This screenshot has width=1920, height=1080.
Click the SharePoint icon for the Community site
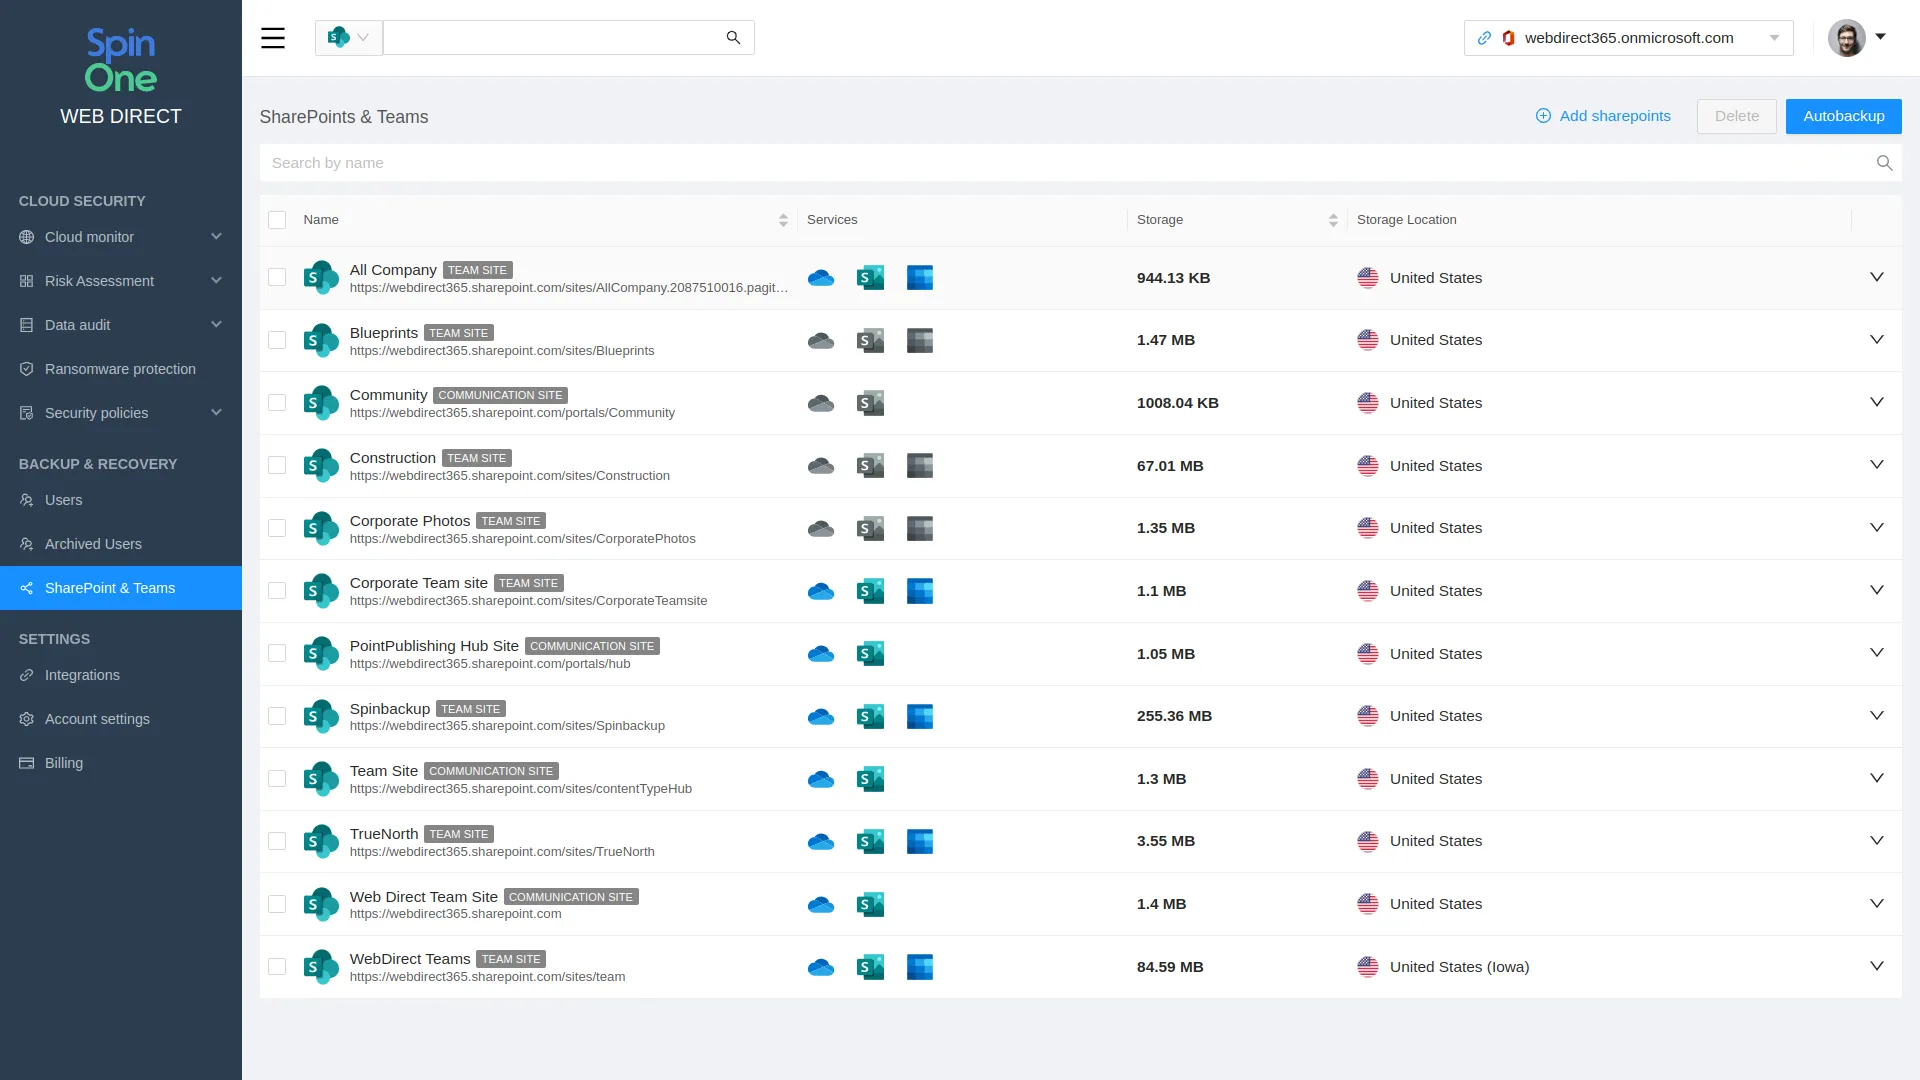click(869, 403)
